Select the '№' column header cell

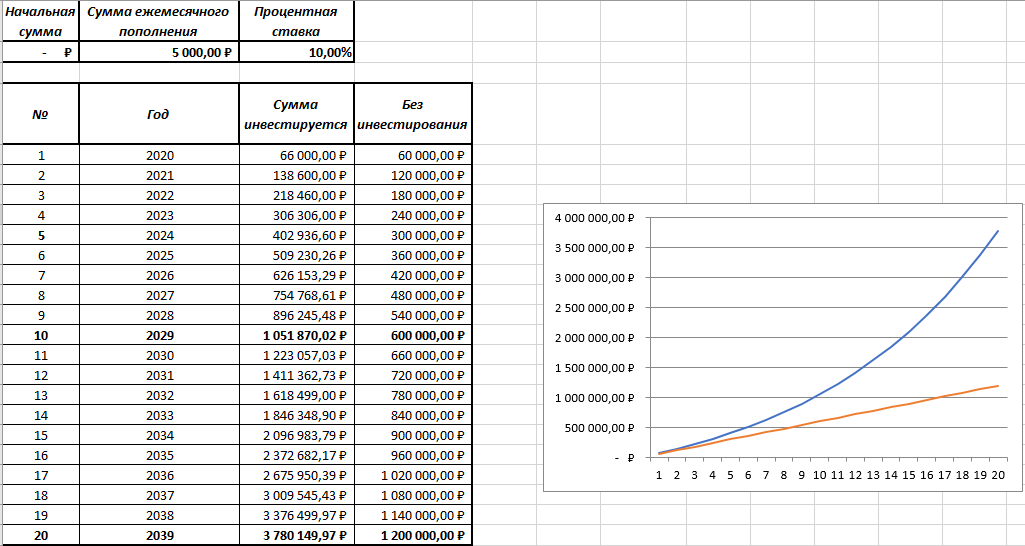click(x=41, y=114)
